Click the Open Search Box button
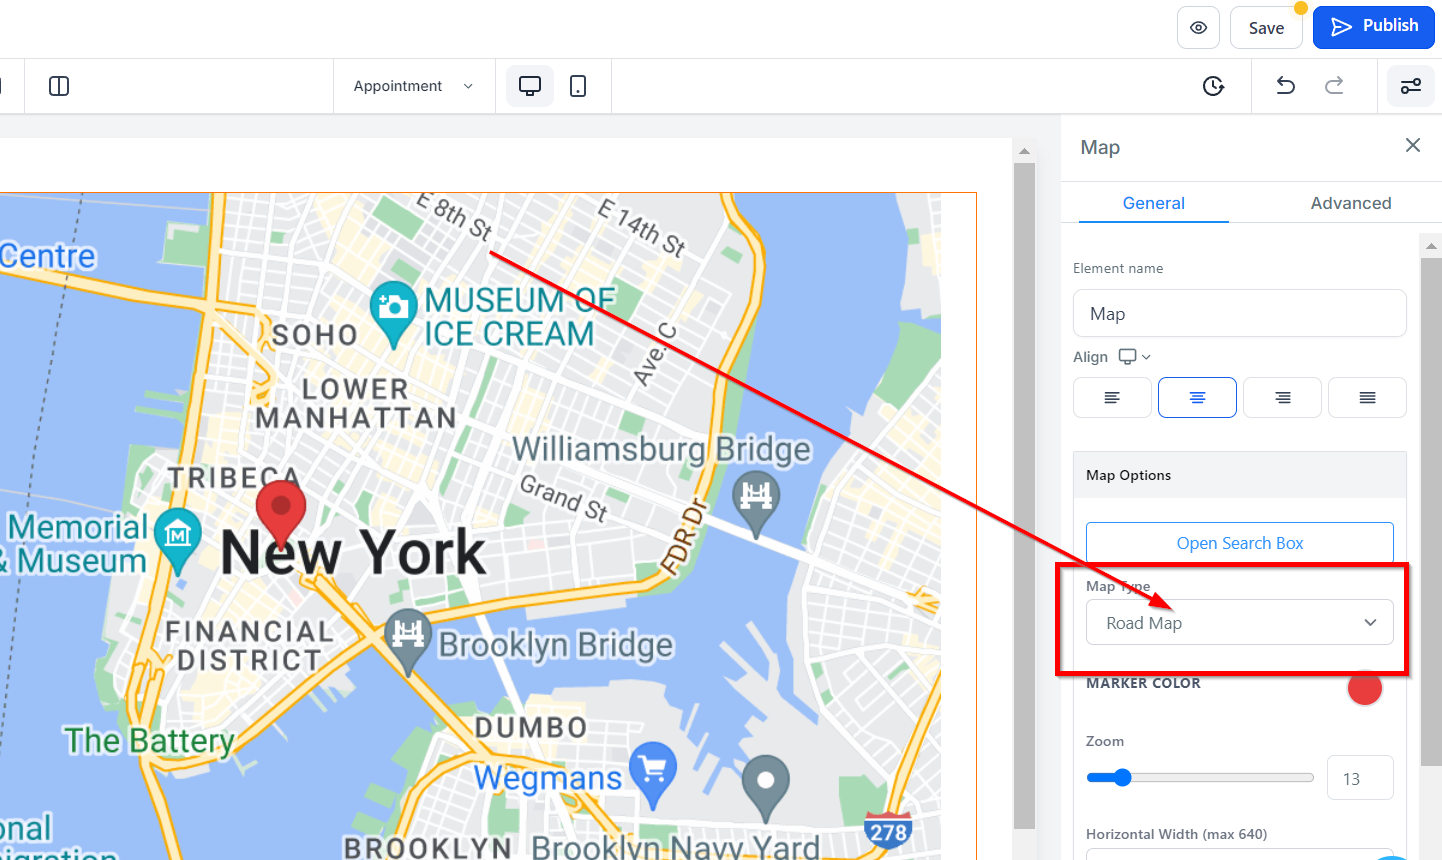This screenshot has width=1442, height=860. point(1239,543)
